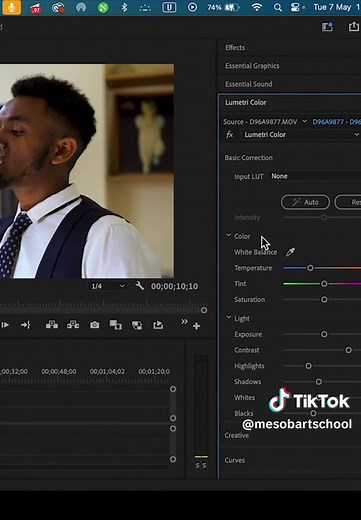
Task: Collapse the Light section chevron
Action: pyautogui.click(x=229, y=318)
